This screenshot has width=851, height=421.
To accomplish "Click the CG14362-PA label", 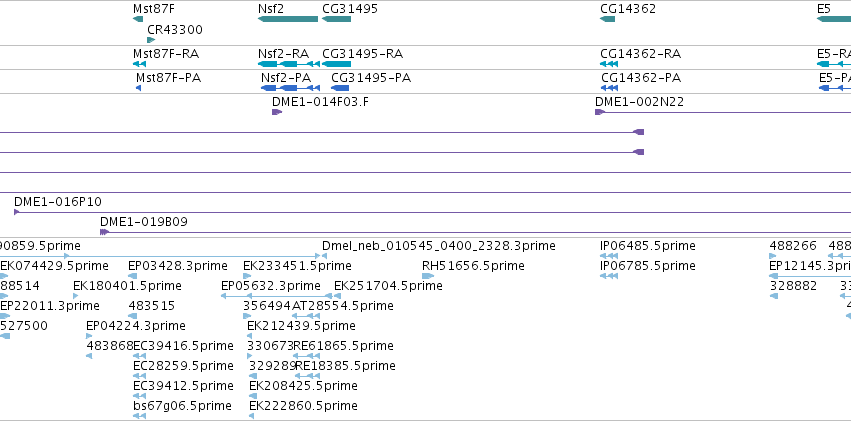I will [640, 78].
